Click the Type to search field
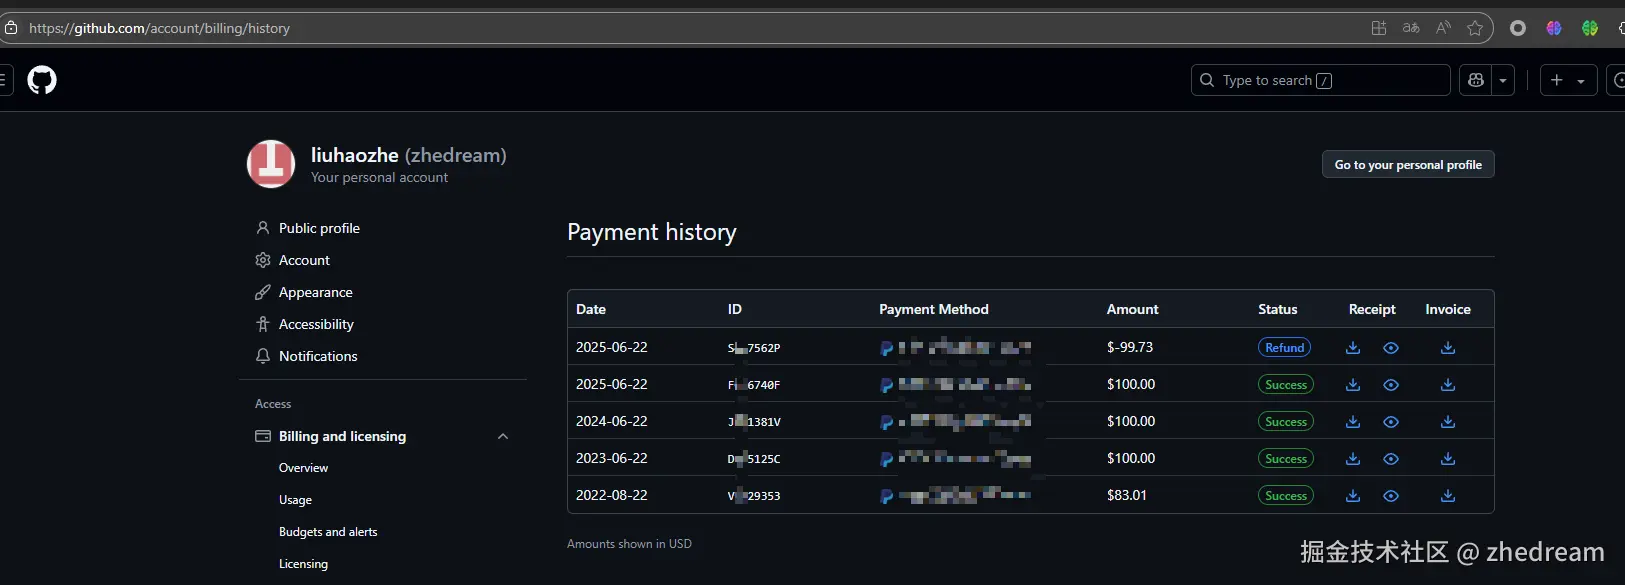This screenshot has width=1625, height=585. click(1320, 80)
